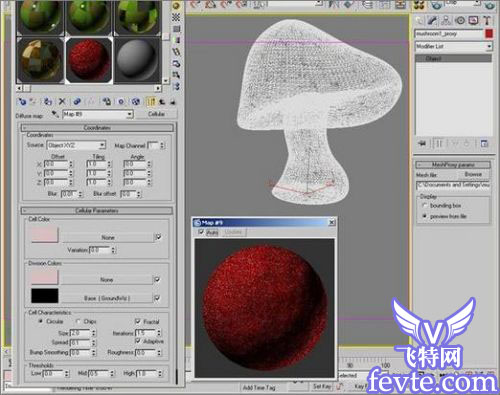
Task: Select the bounding box radio option
Action: click(424, 205)
